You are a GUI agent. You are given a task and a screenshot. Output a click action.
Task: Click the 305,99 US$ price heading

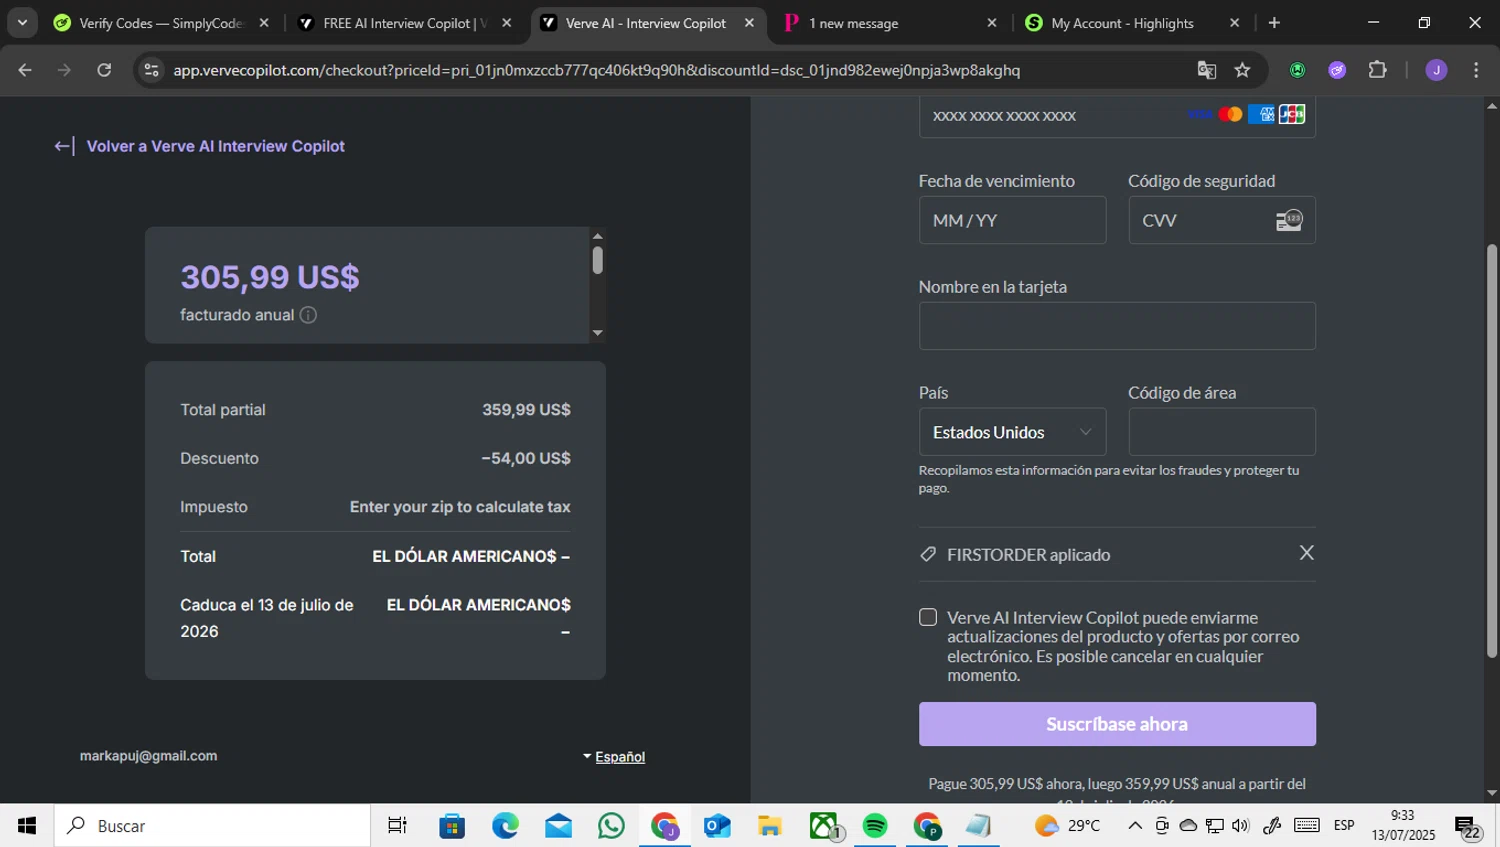pyautogui.click(x=270, y=277)
